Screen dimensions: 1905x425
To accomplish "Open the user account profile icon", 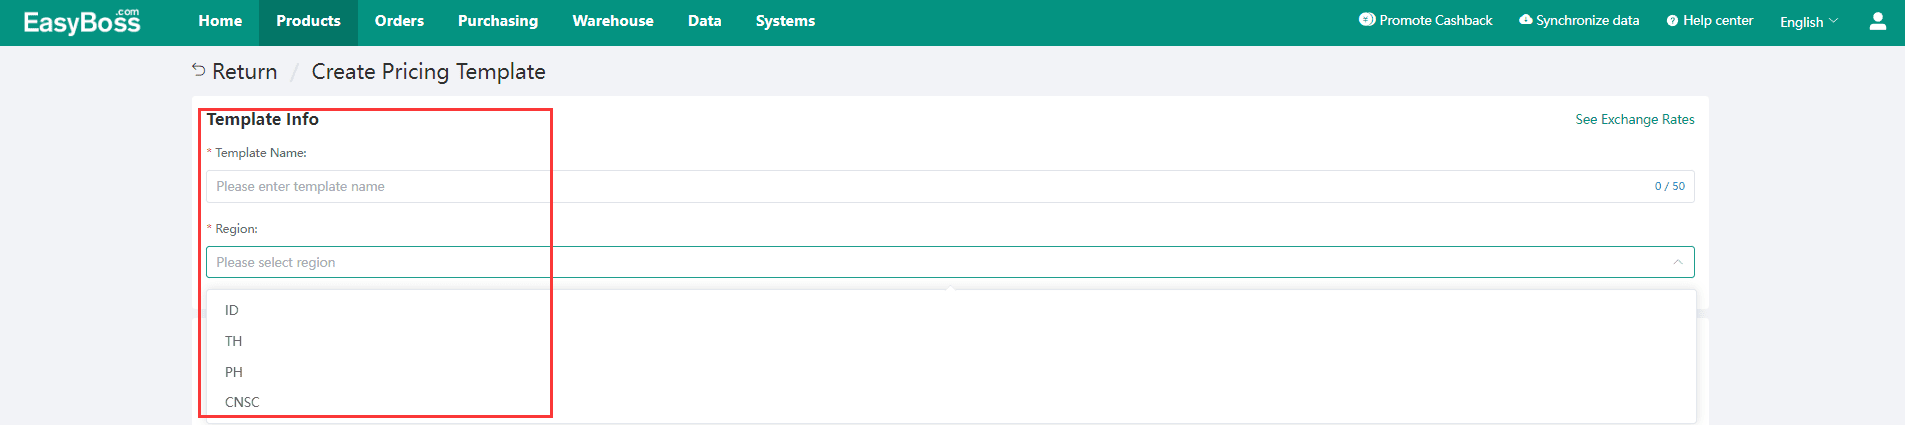I will click(x=1878, y=21).
